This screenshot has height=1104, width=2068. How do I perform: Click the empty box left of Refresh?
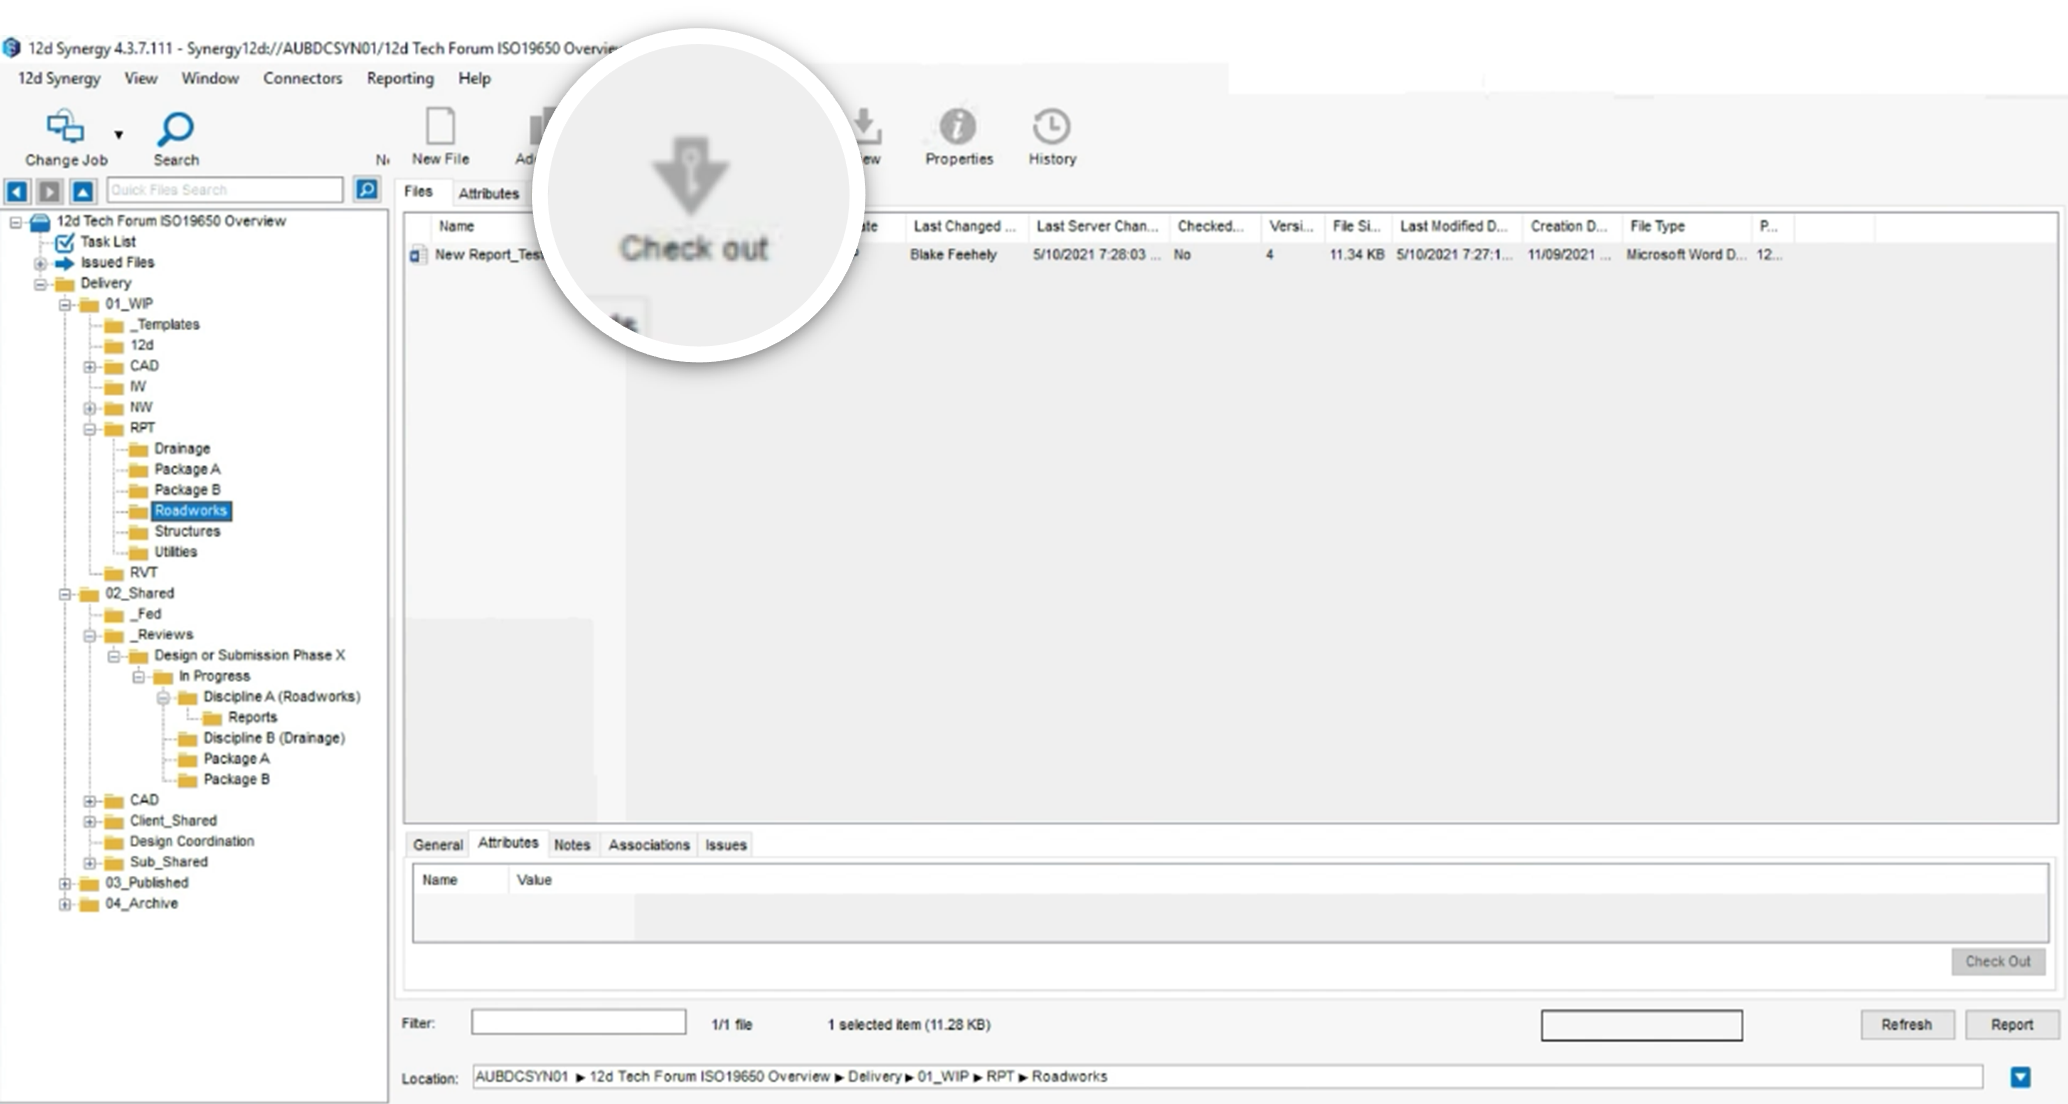tap(1641, 1026)
